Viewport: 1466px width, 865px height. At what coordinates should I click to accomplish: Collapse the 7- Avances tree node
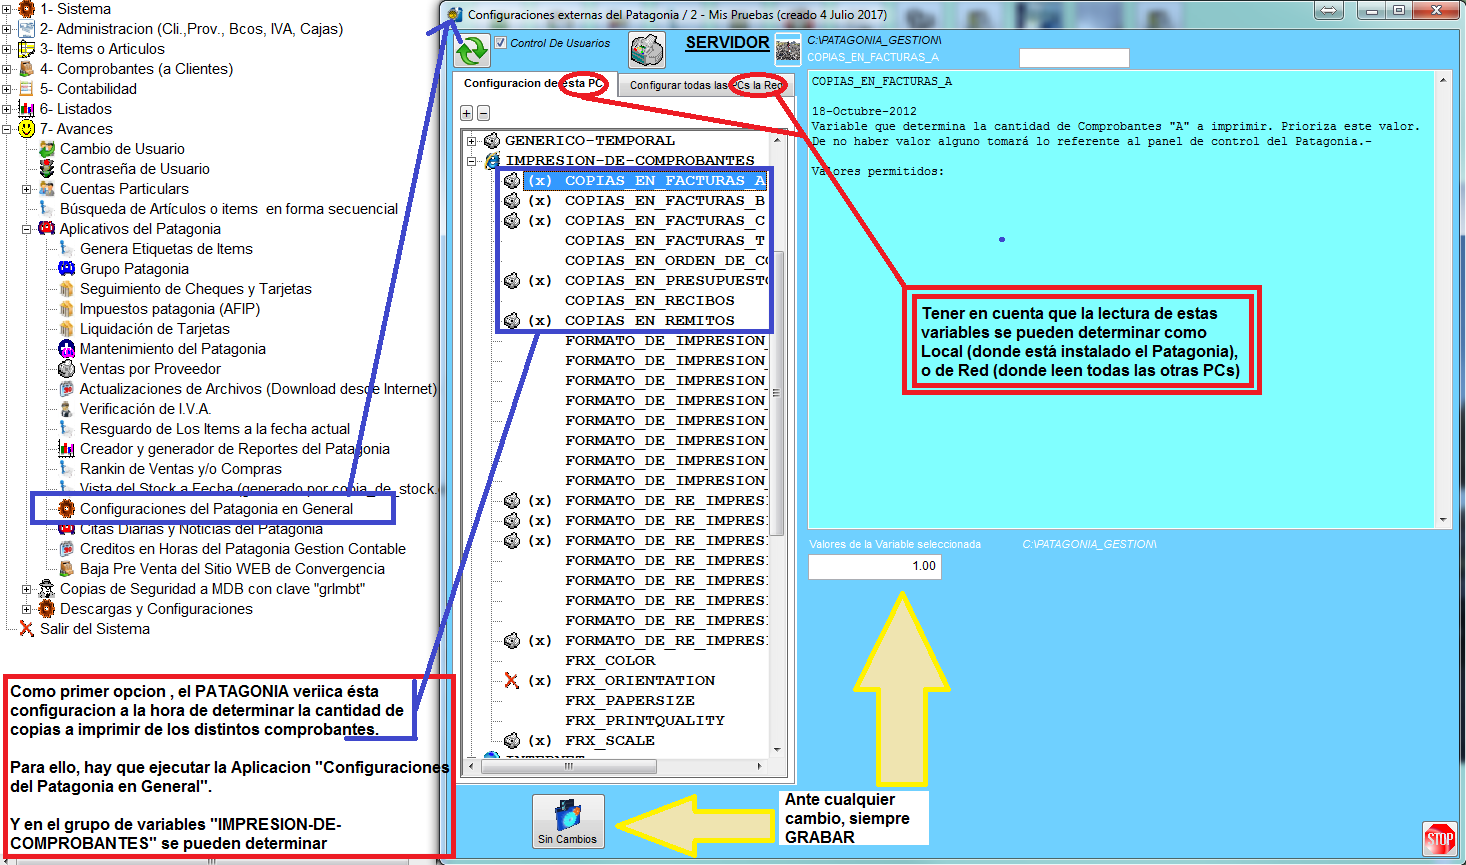point(7,129)
